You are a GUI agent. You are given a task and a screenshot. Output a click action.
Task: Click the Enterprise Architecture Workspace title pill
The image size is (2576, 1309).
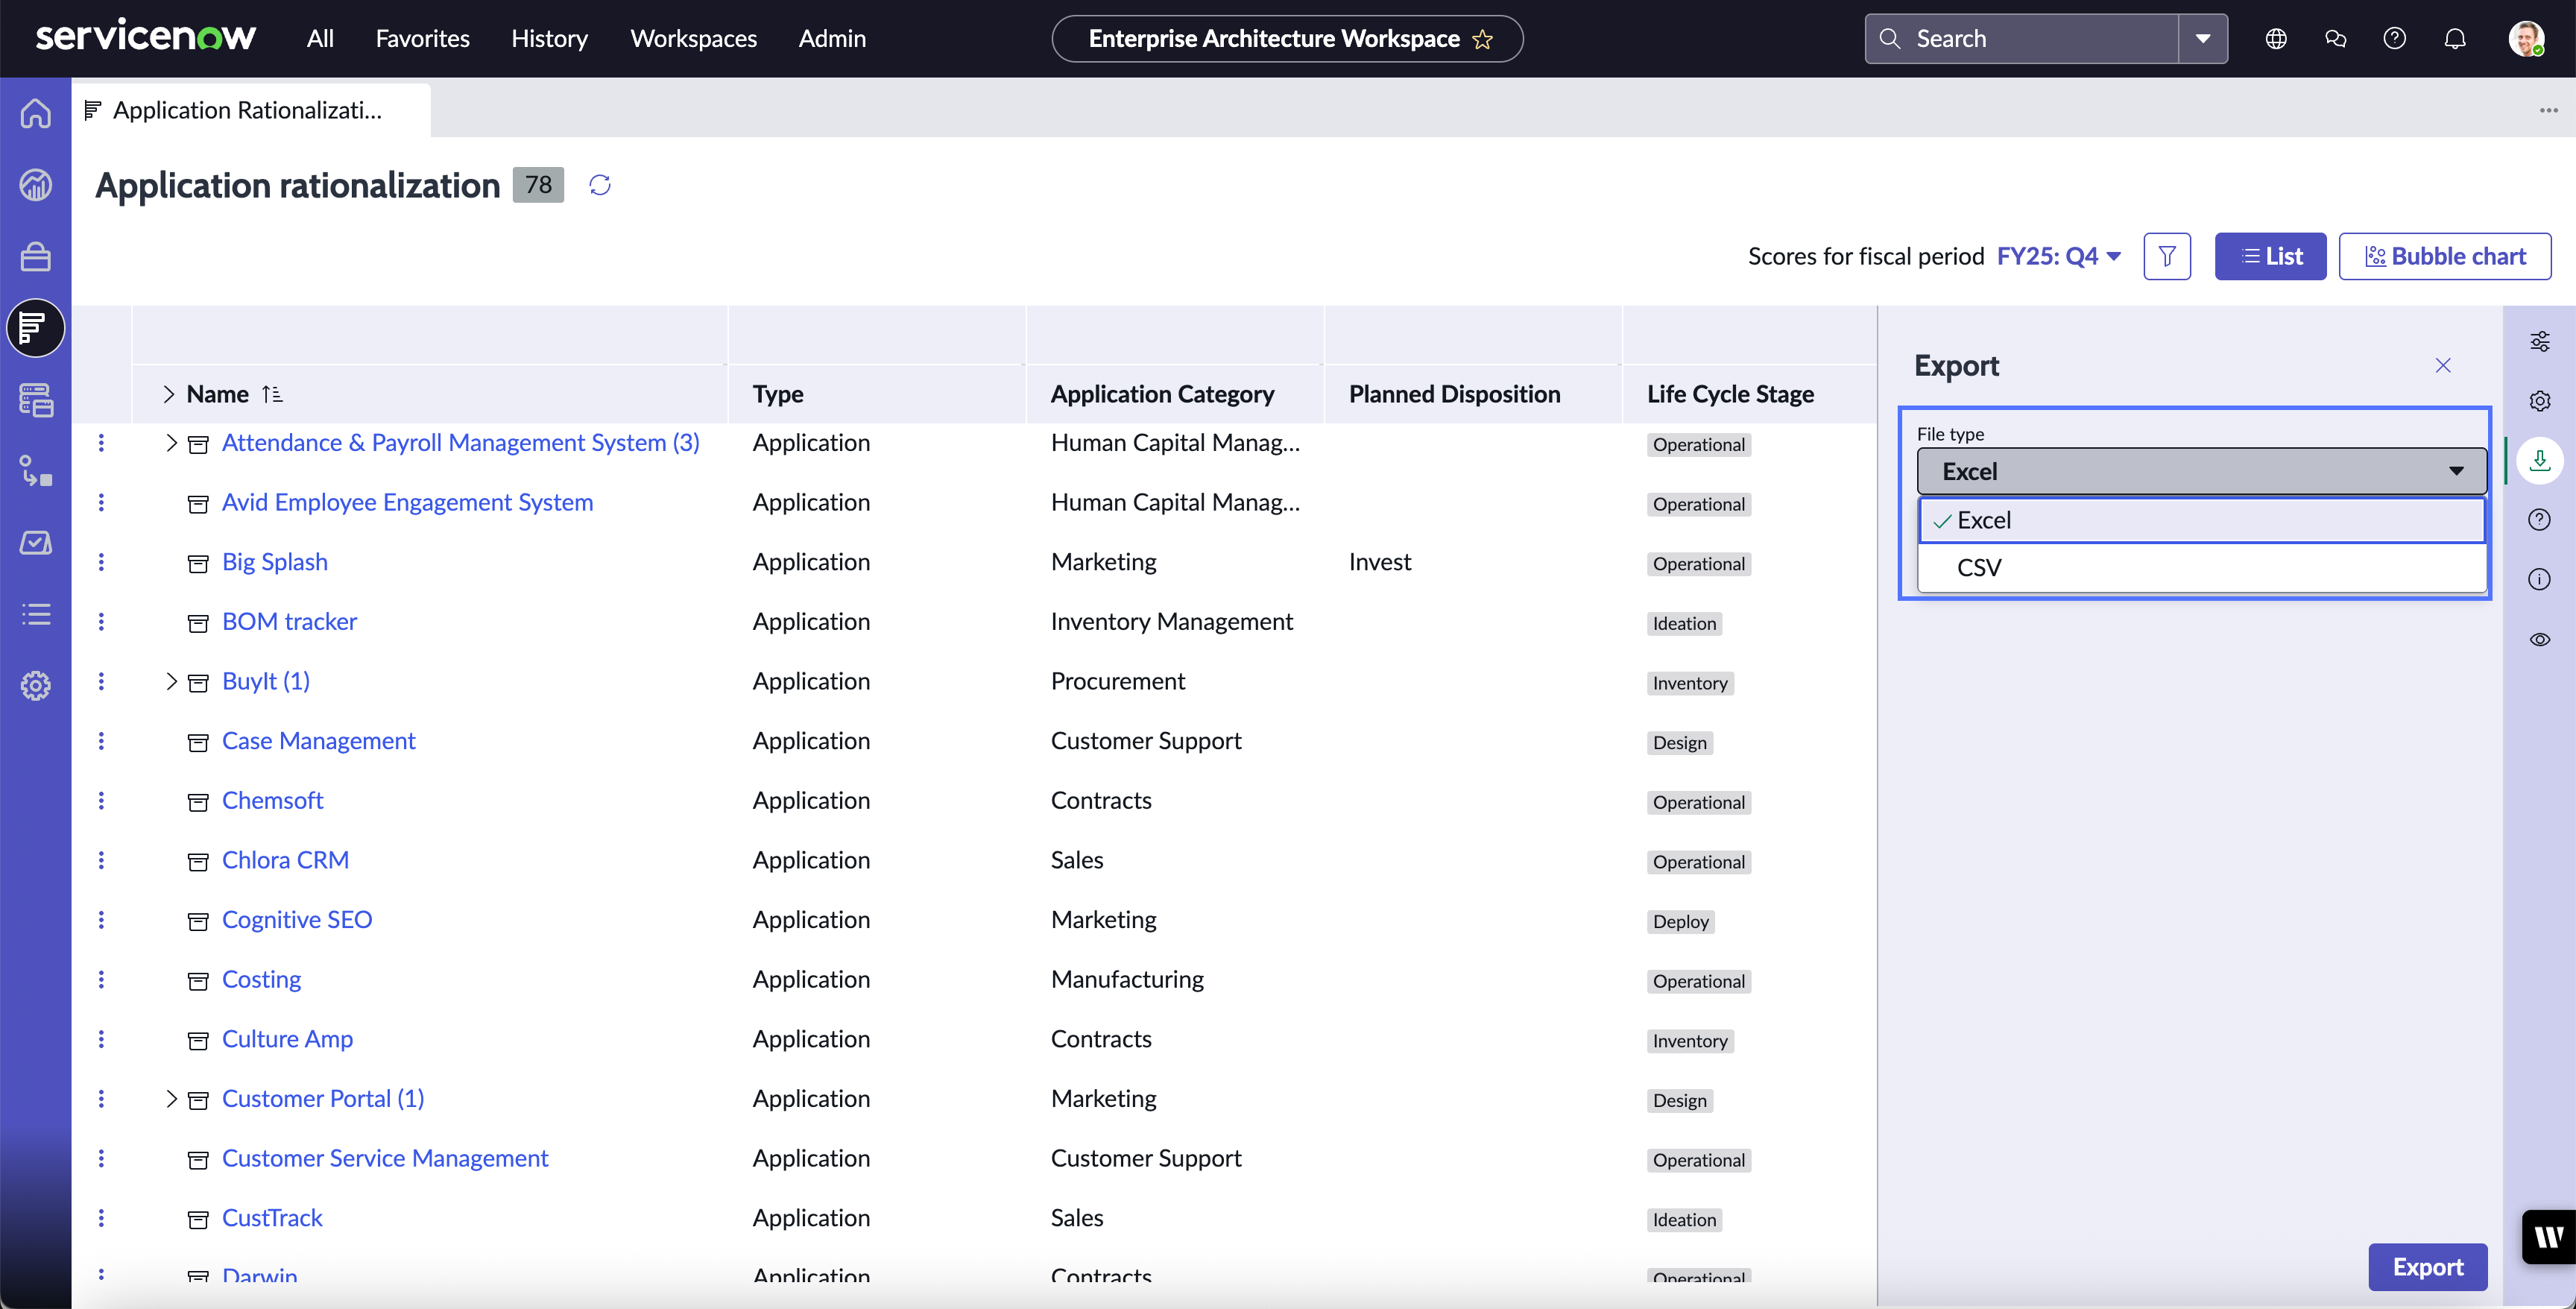(x=1287, y=39)
